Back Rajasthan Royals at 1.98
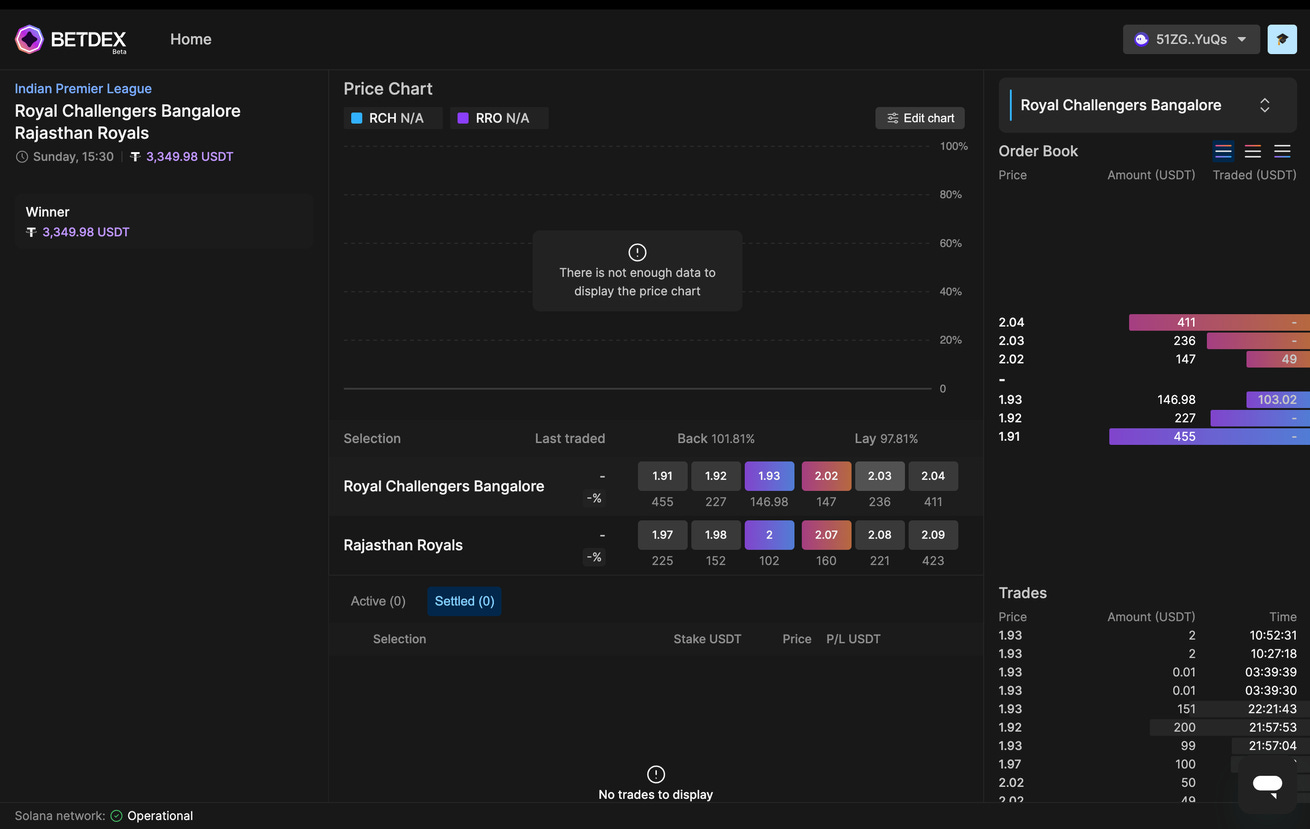This screenshot has height=829, width=1310. [x=716, y=535]
